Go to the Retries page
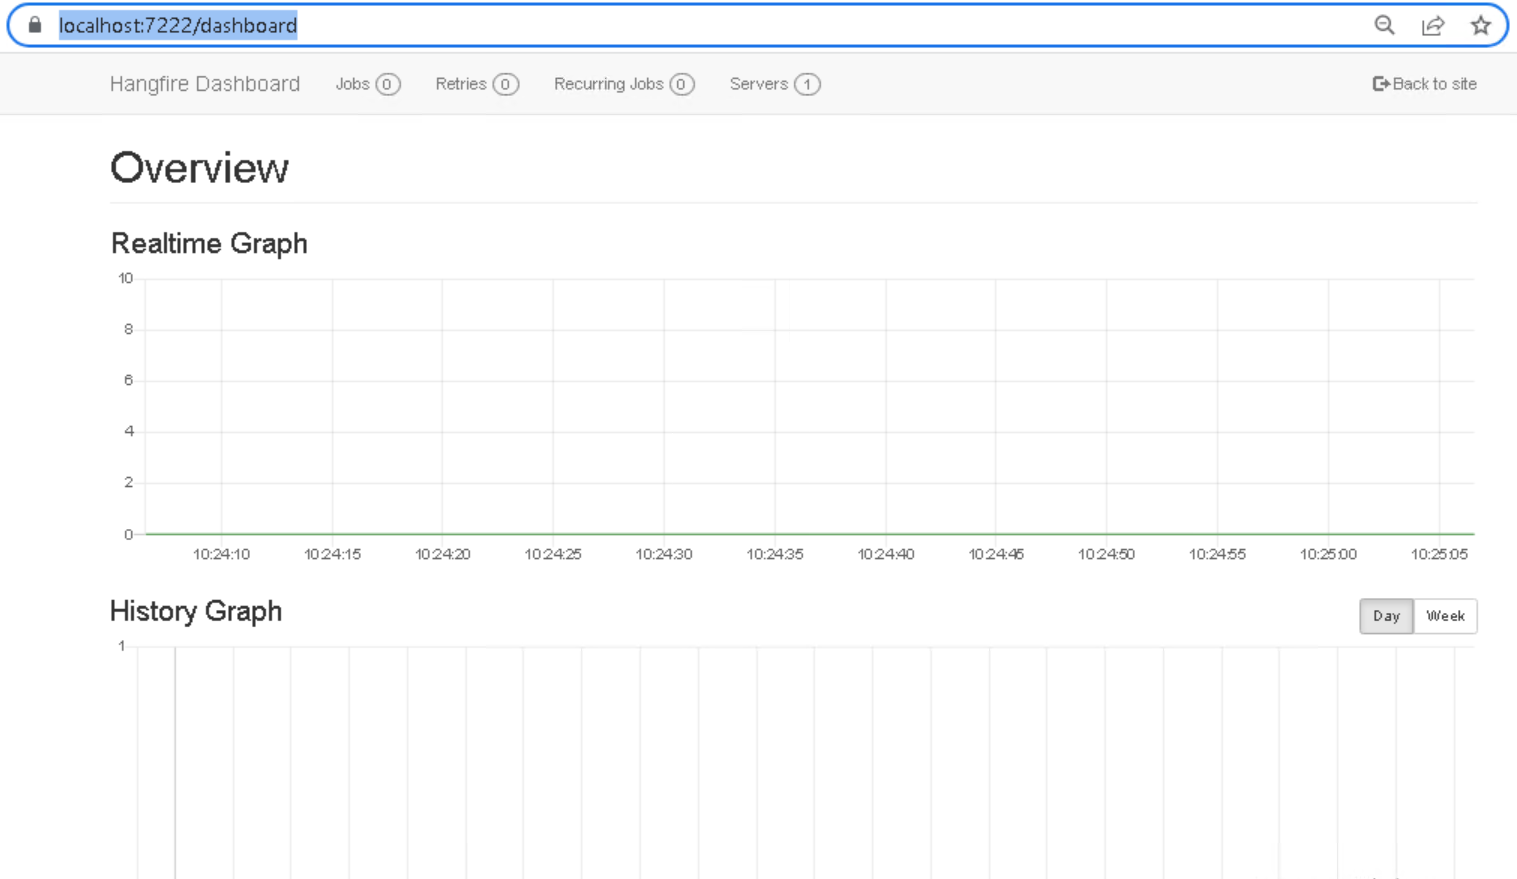 click(461, 84)
